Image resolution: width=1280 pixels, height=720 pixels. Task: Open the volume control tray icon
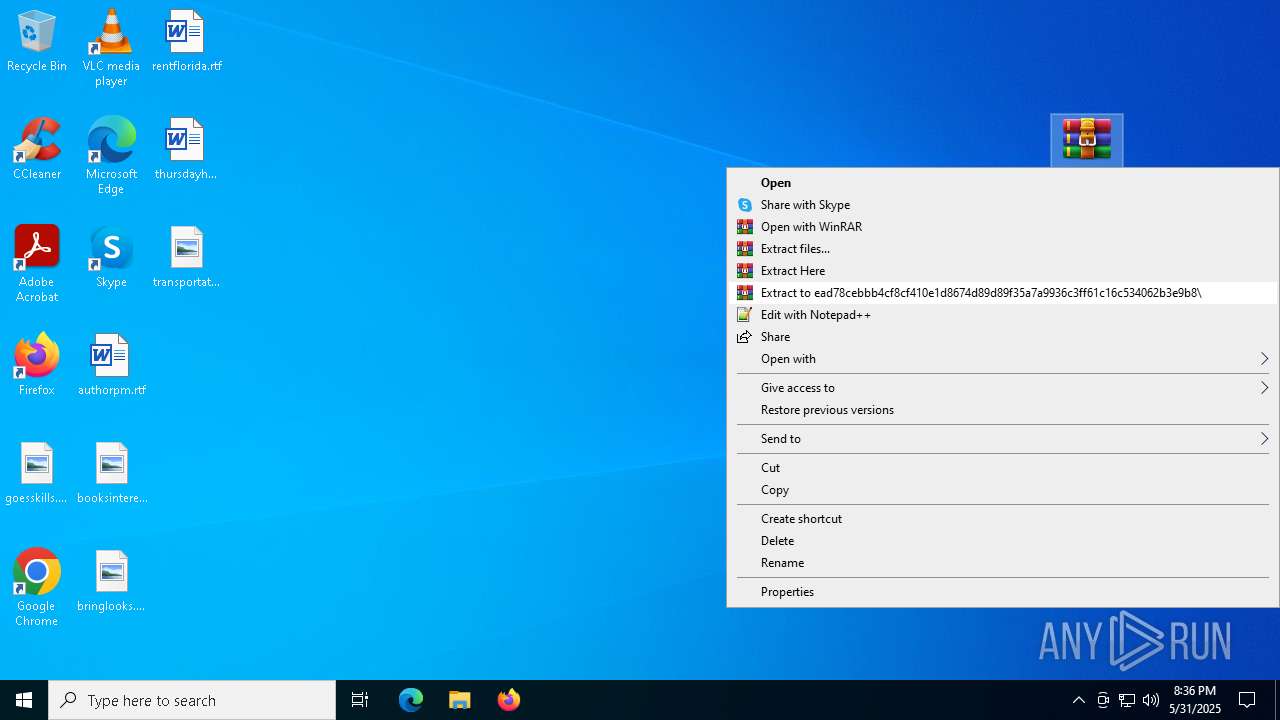[1151, 700]
